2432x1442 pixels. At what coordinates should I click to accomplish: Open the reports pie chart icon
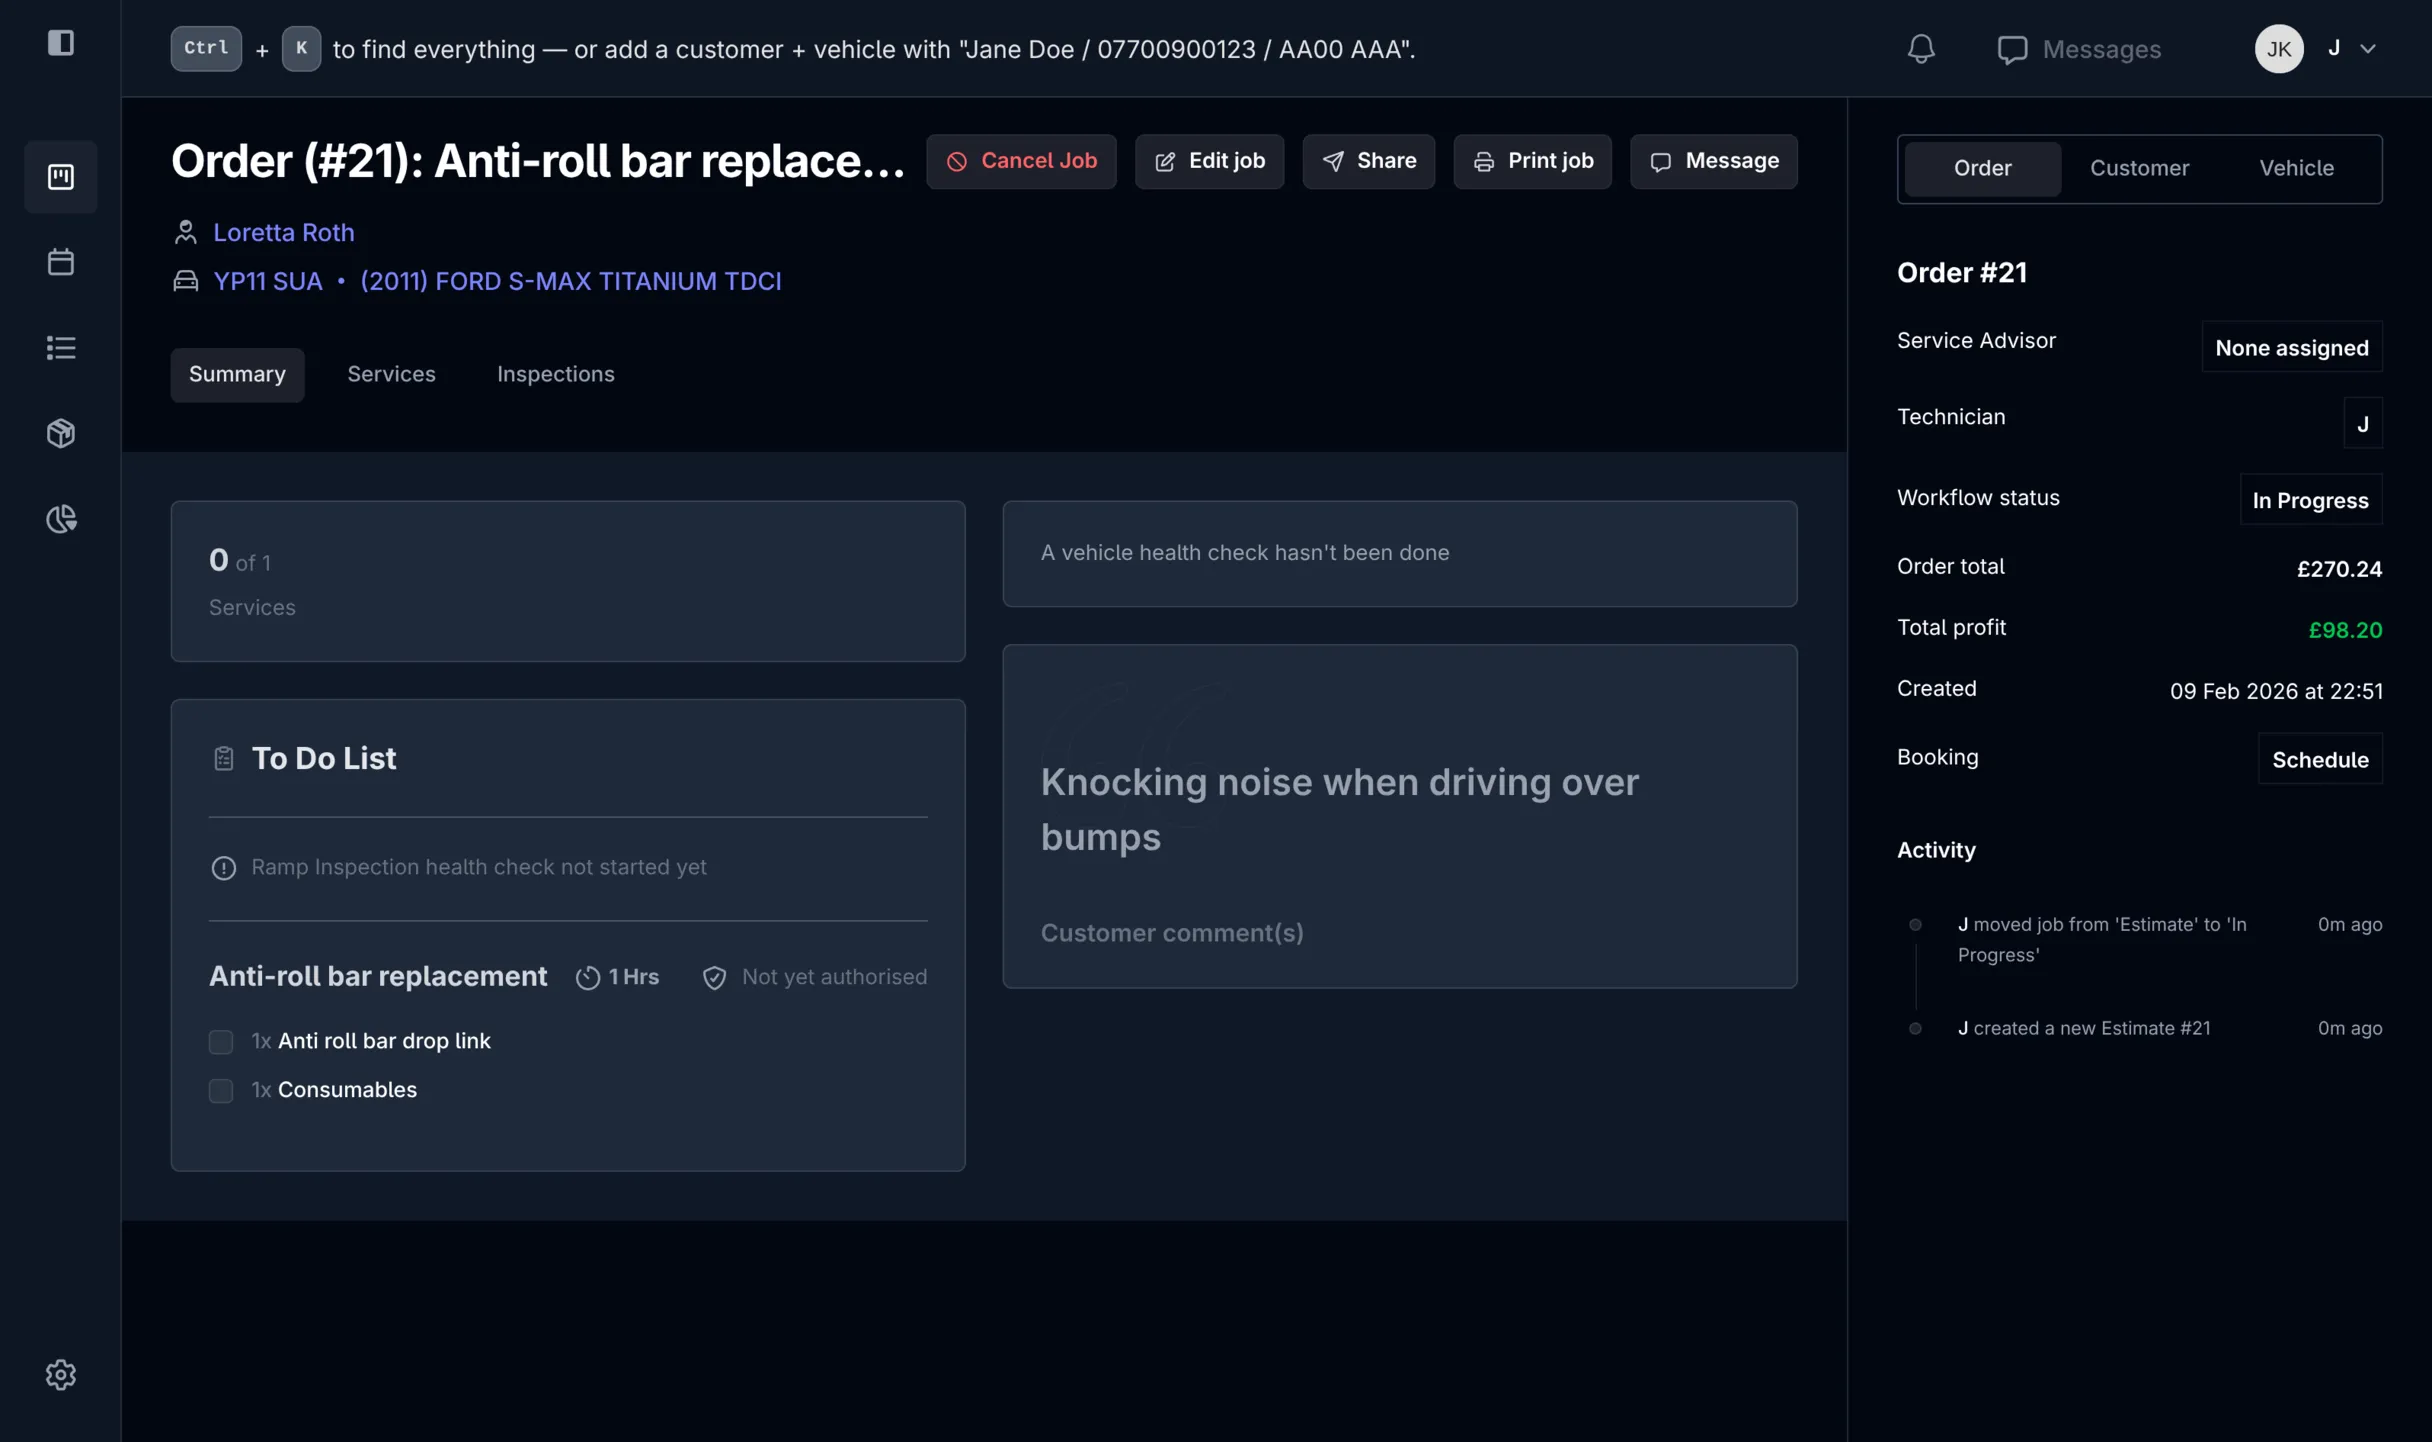pos(61,519)
